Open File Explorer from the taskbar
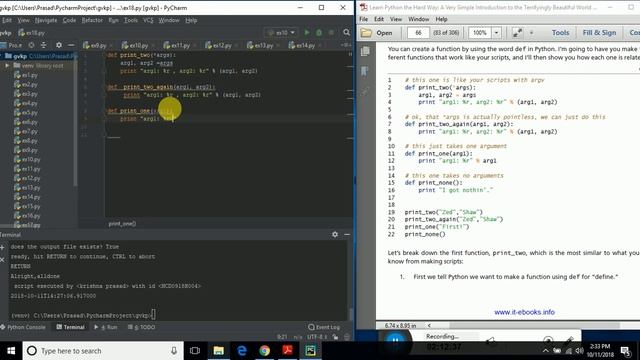The image size is (640, 360). pos(218,351)
